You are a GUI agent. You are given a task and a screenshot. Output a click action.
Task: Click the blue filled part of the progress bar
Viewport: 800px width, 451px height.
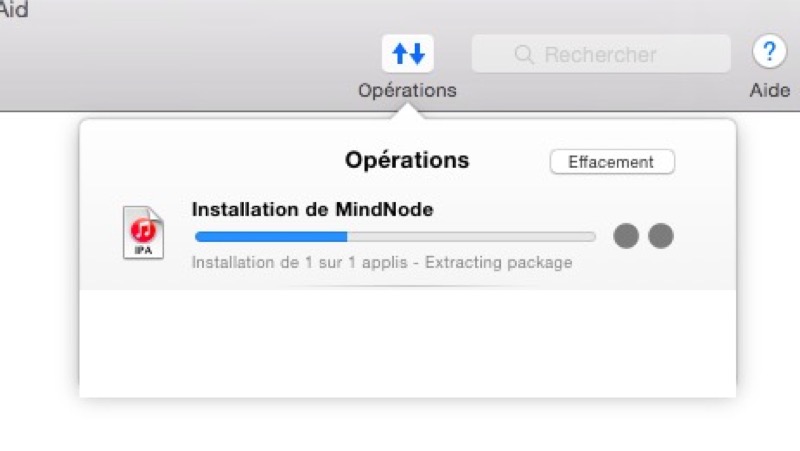(x=270, y=237)
